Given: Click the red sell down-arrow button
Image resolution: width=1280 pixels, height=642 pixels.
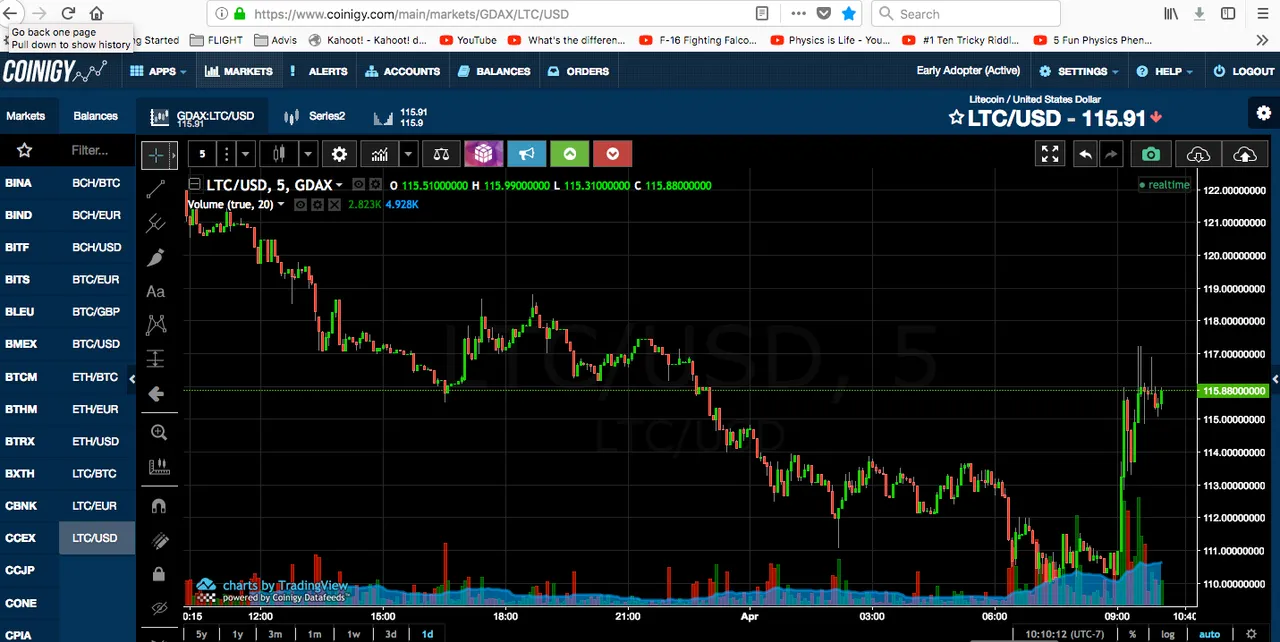Looking at the screenshot, I should coord(613,154).
